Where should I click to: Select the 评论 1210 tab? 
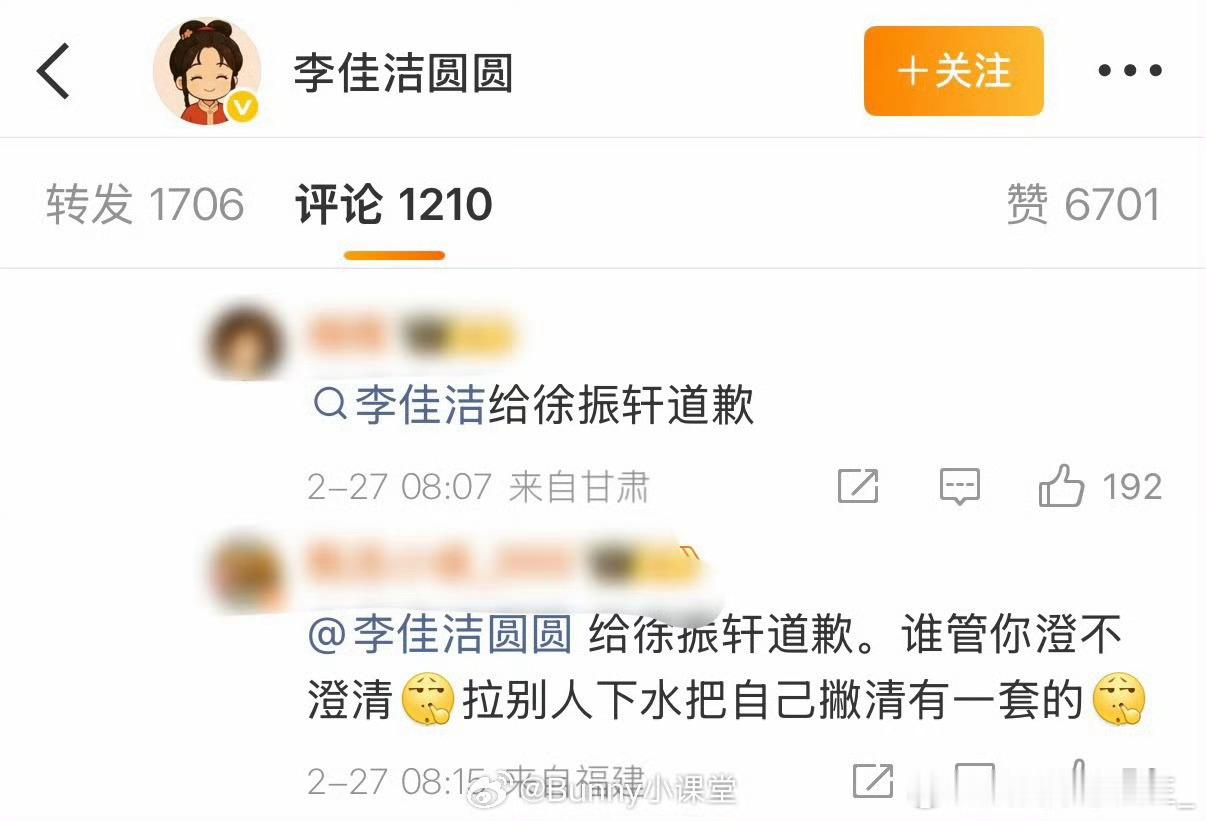[x=394, y=205]
